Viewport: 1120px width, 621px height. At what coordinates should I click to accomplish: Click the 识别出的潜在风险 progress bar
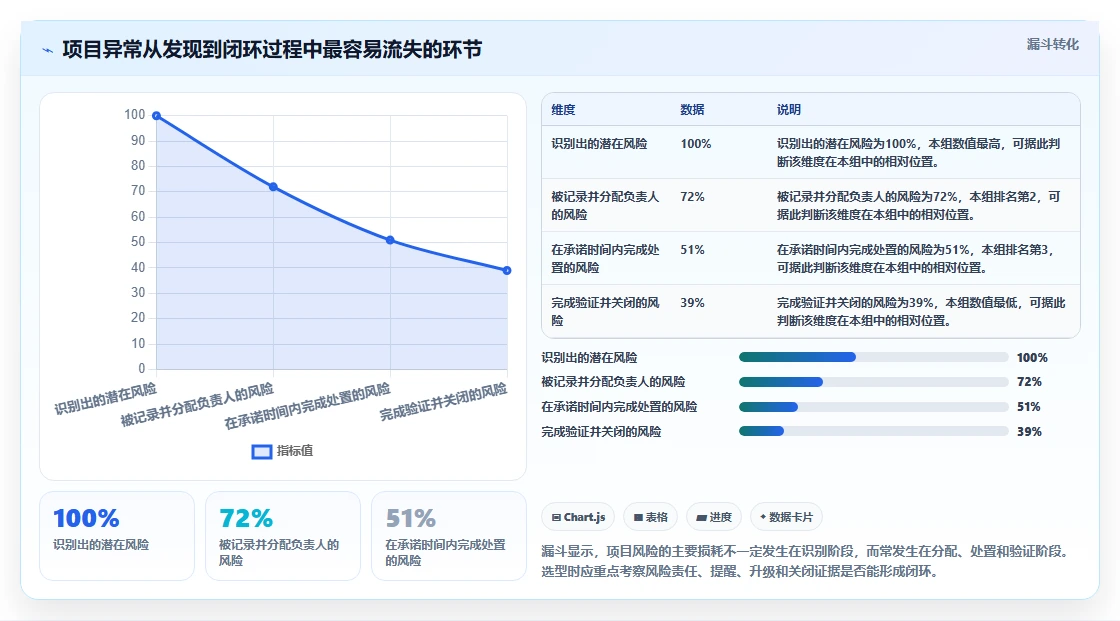point(874,357)
